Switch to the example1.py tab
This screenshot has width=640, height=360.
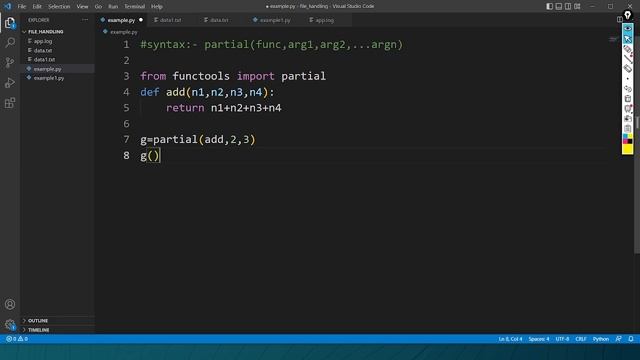(x=275, y=20)
